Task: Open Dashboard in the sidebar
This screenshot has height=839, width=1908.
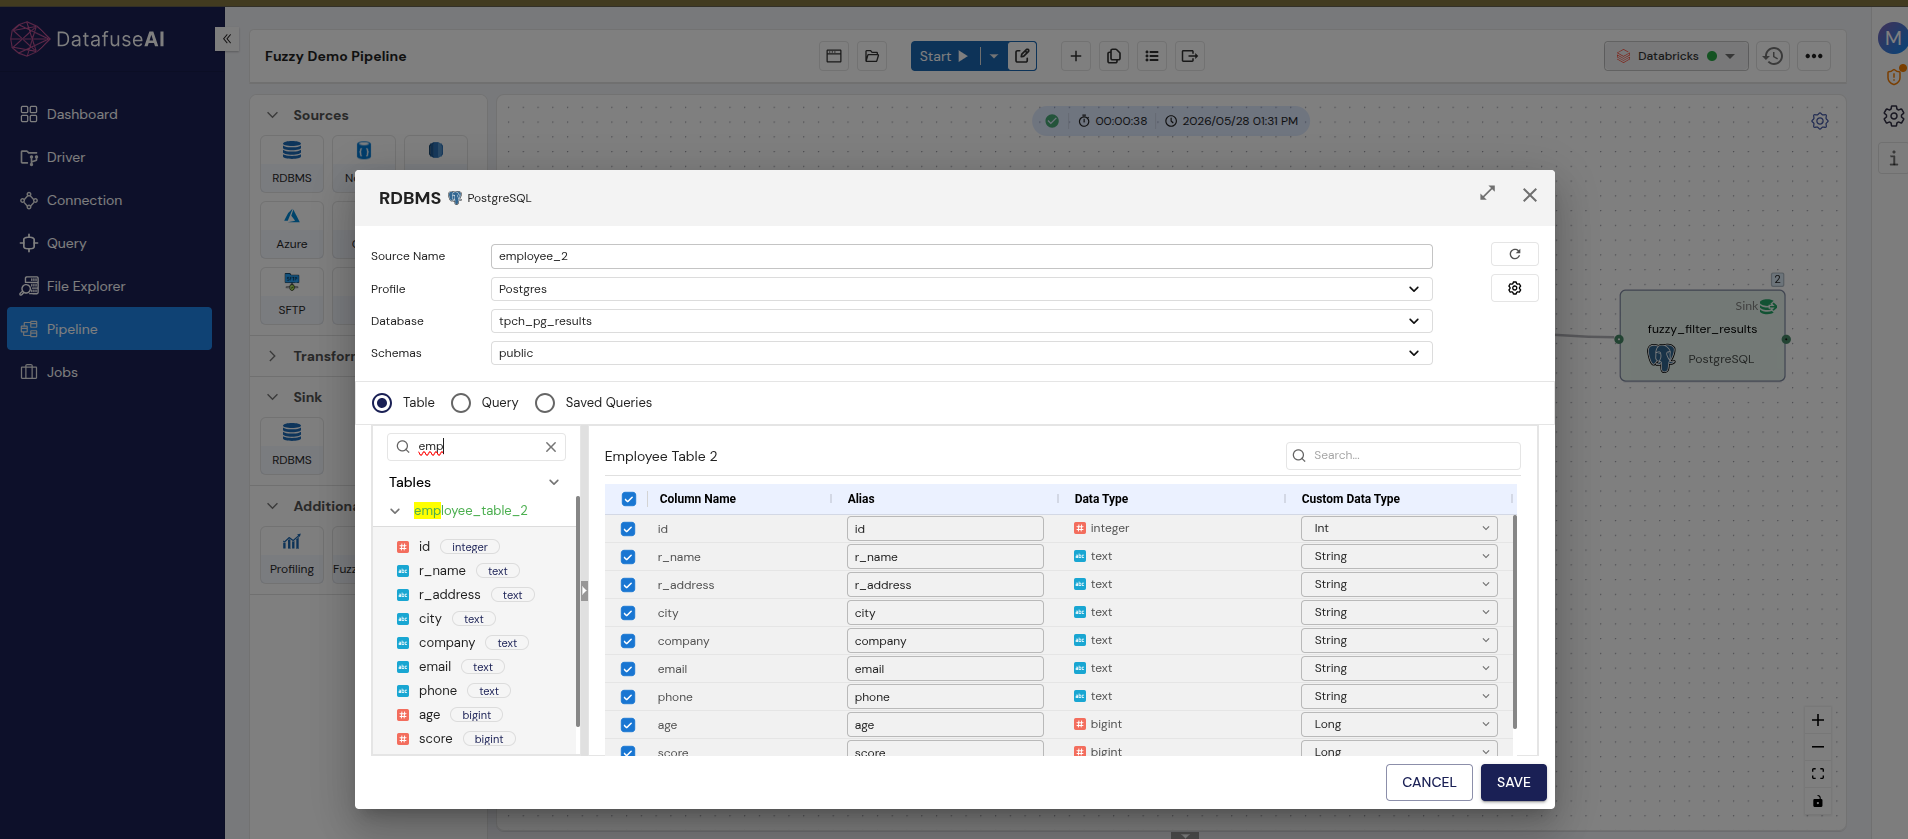Action: (109, 114)
